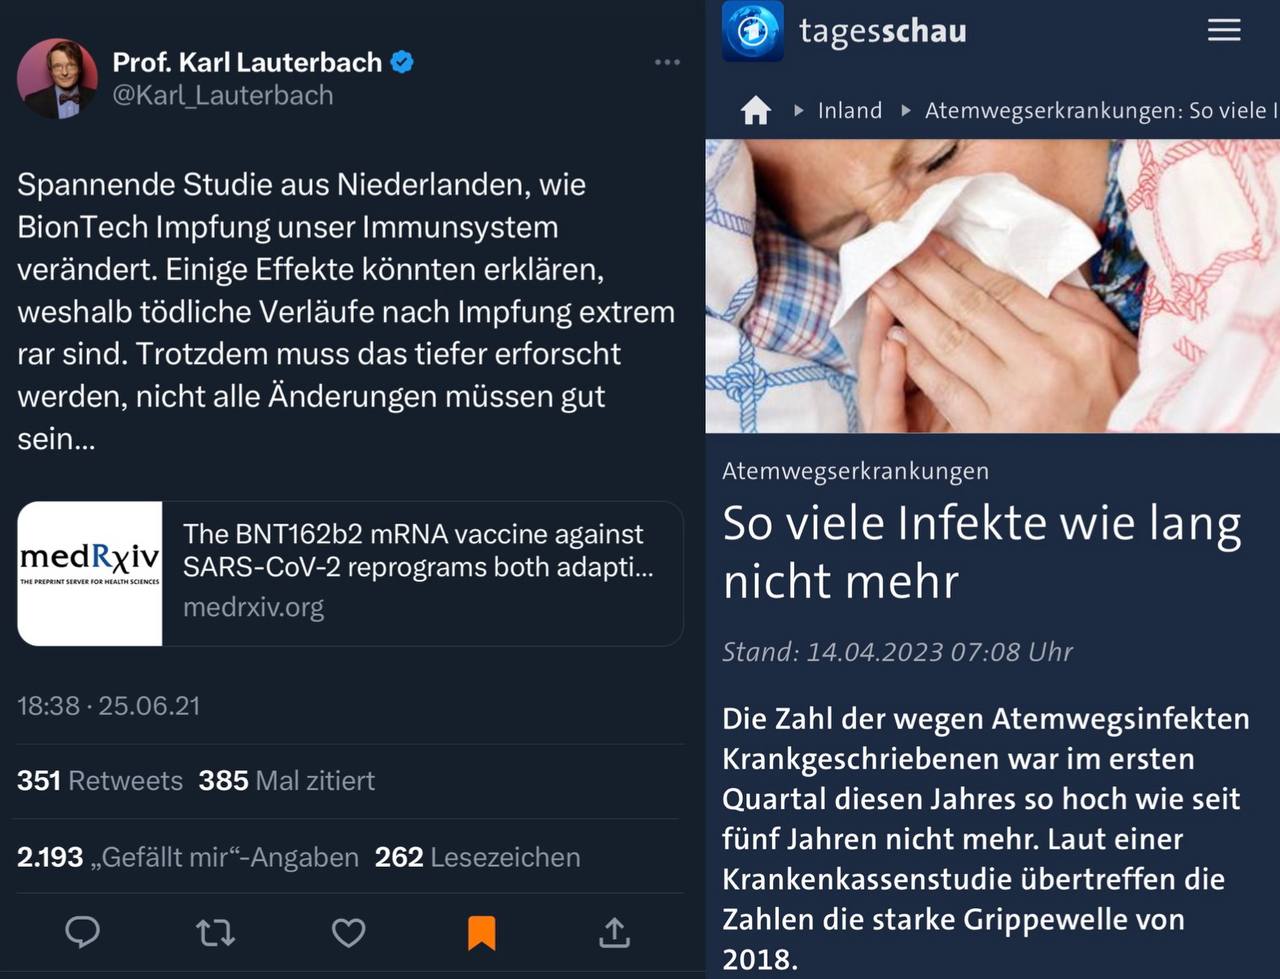Click the reply speech bubble icon

82,932
